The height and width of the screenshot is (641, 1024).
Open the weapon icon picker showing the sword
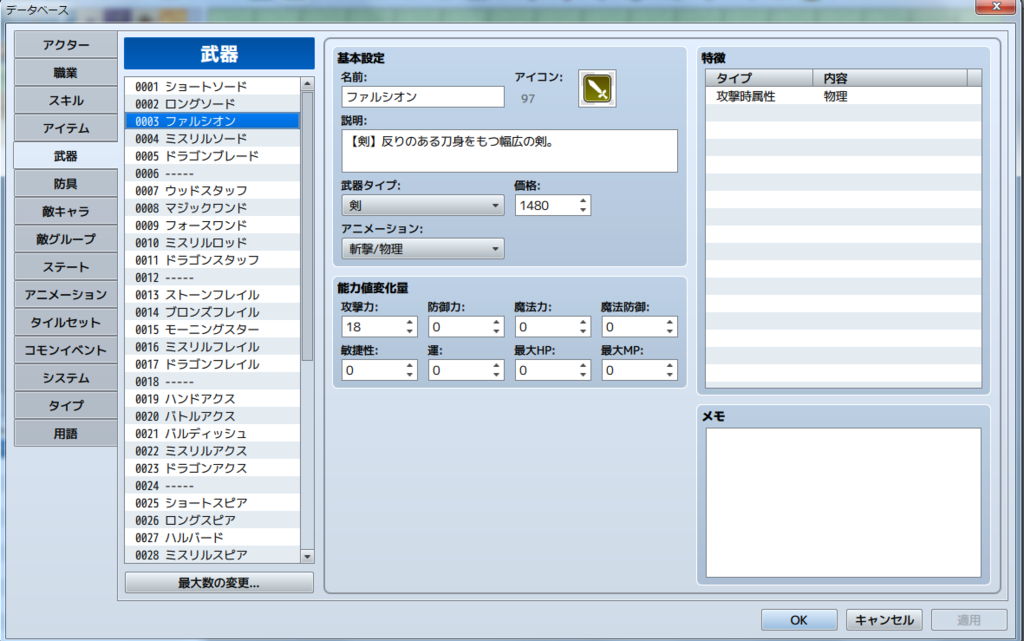point(596,88)
